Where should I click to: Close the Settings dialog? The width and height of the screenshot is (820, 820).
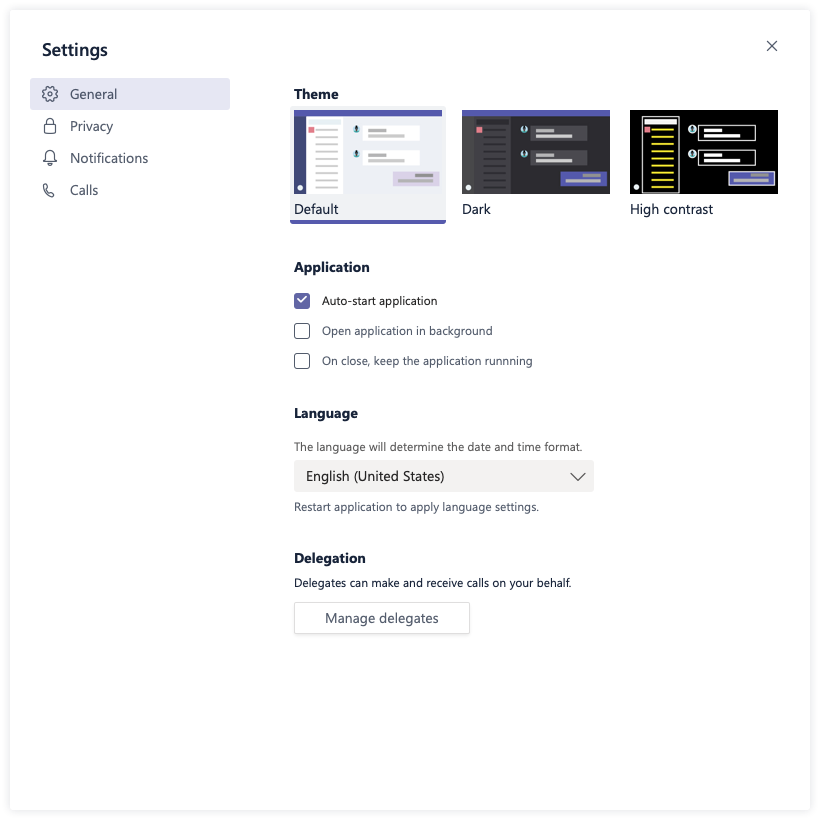tap(771, 45)
